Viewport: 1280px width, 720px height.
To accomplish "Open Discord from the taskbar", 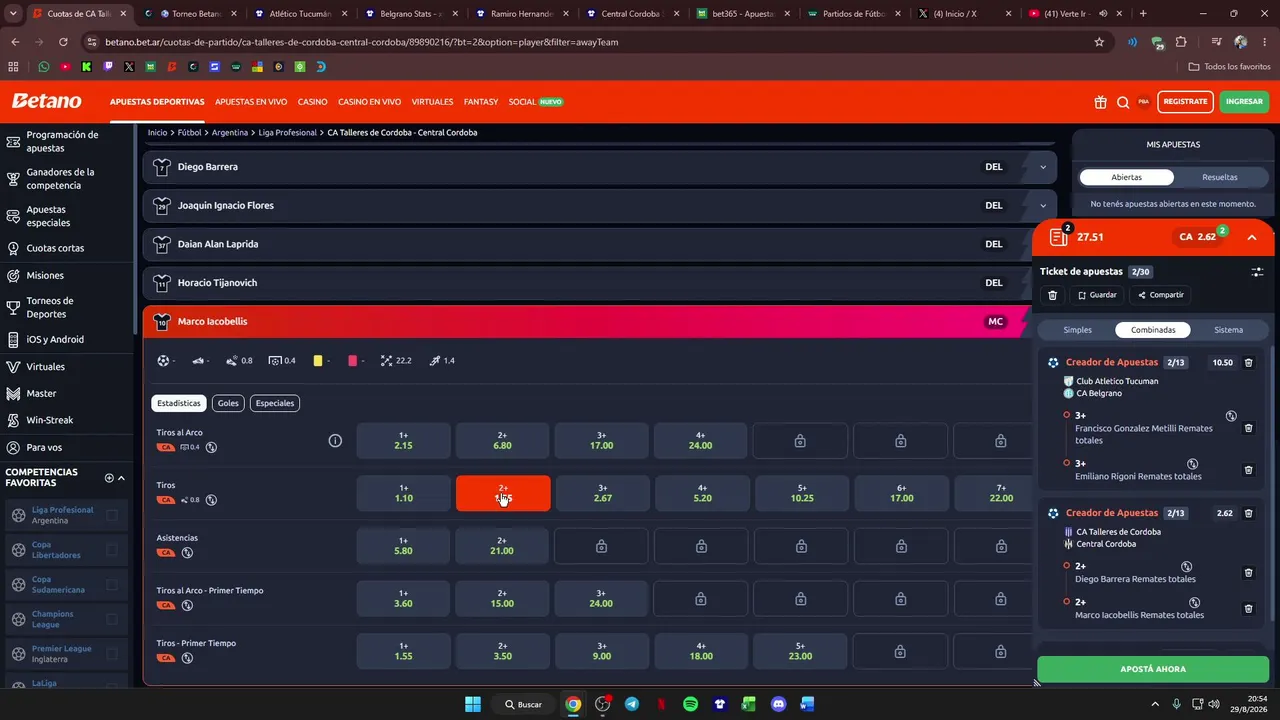I will tap(778, 704).
